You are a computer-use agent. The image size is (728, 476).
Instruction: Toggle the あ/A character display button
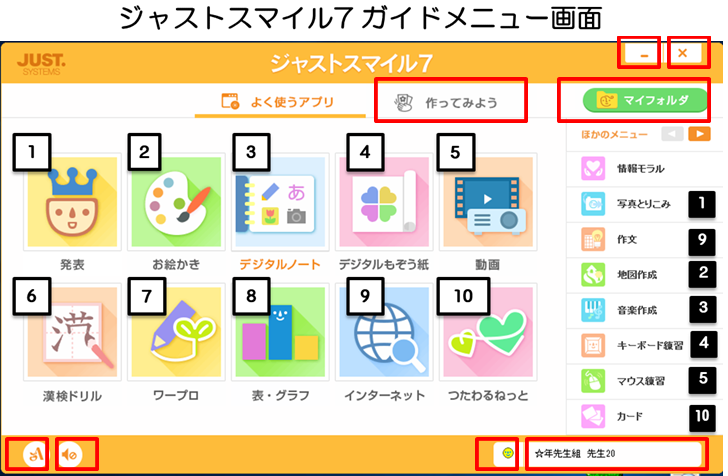[35, 454]
